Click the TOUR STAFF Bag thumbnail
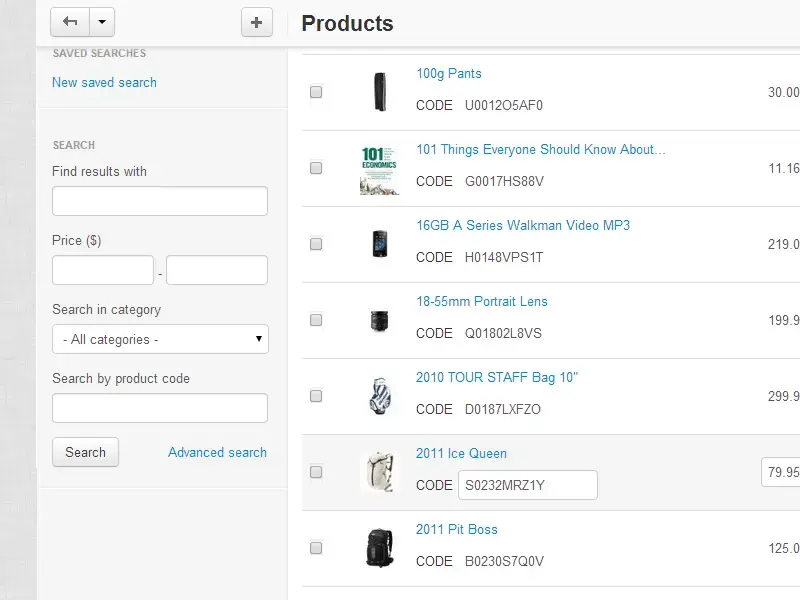Image resolution: width=800 pixels, height=600 pixels. (x=380, y=396)
